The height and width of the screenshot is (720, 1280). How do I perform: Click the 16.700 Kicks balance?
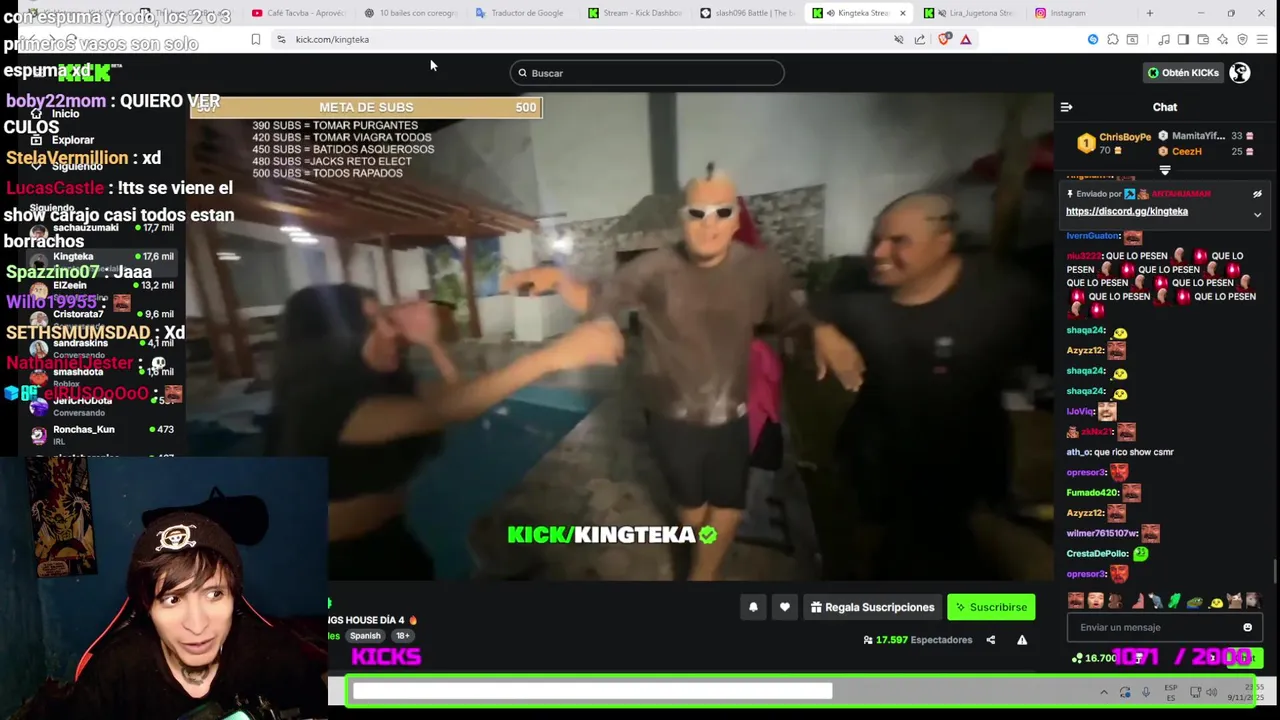click(1094, 658)
